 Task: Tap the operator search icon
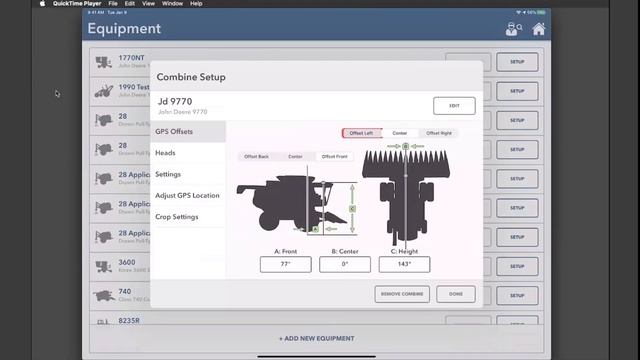coord(514,29)
